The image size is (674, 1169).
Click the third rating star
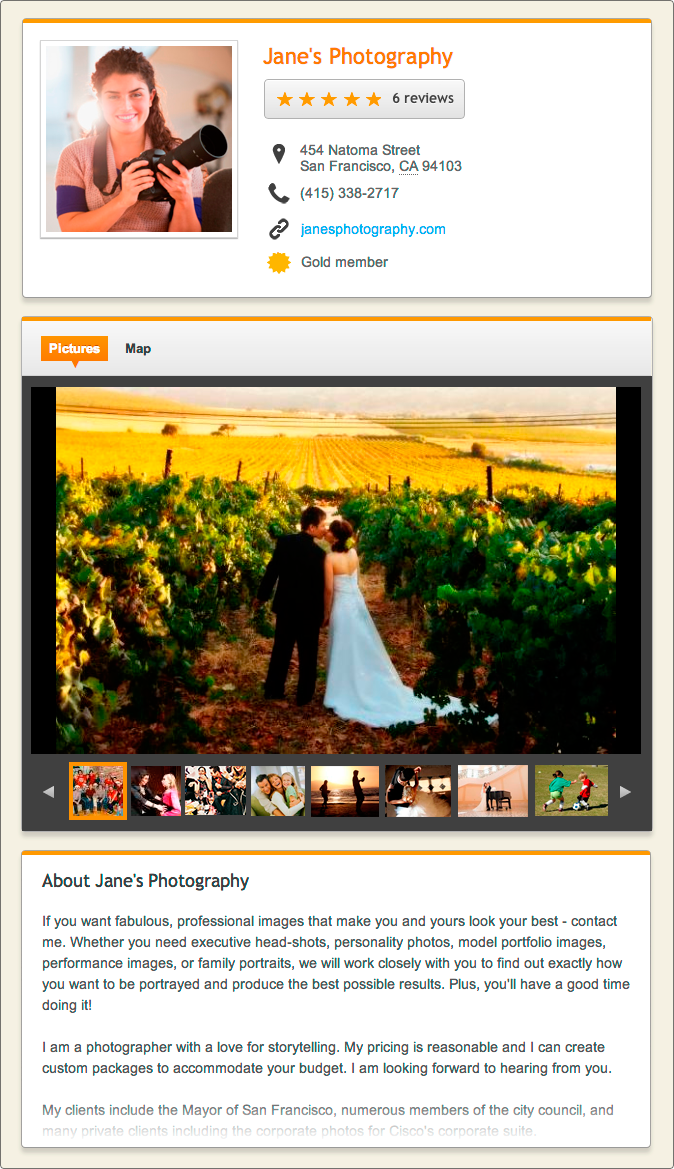pyautogui.click(x=329, y=99)
